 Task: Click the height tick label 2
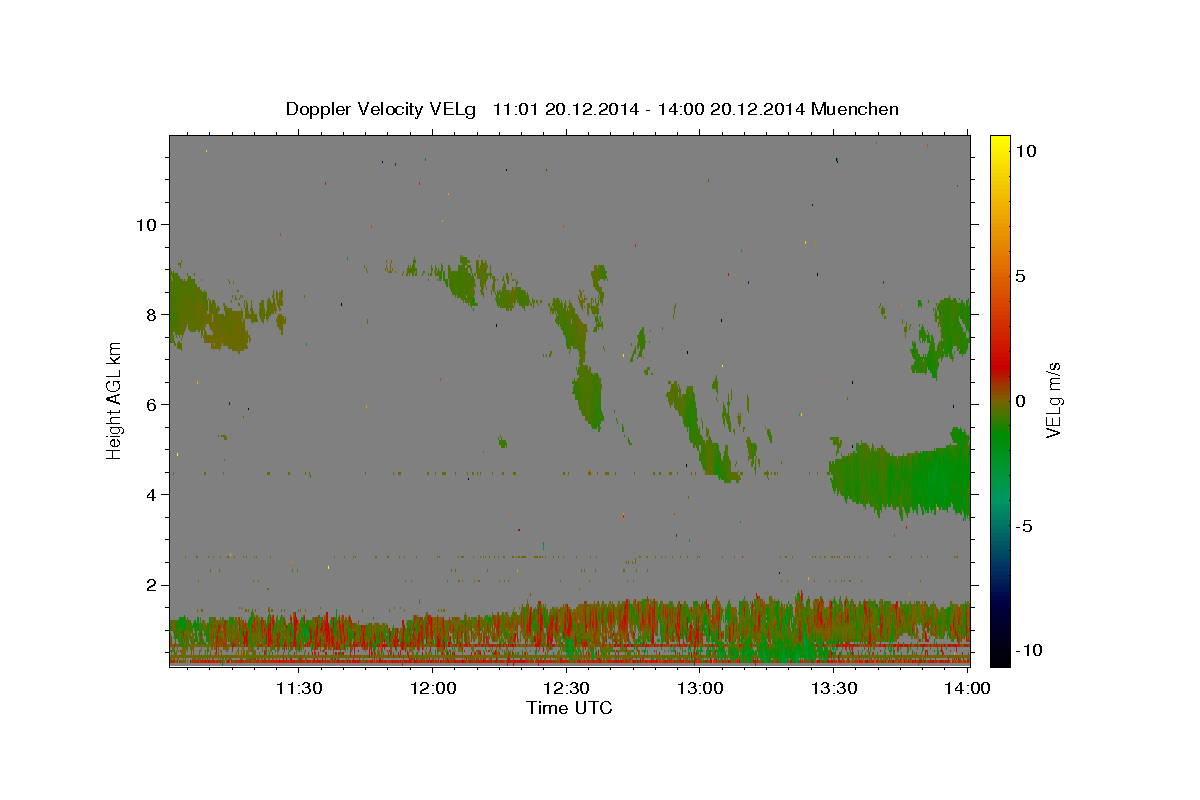(152, 584)
